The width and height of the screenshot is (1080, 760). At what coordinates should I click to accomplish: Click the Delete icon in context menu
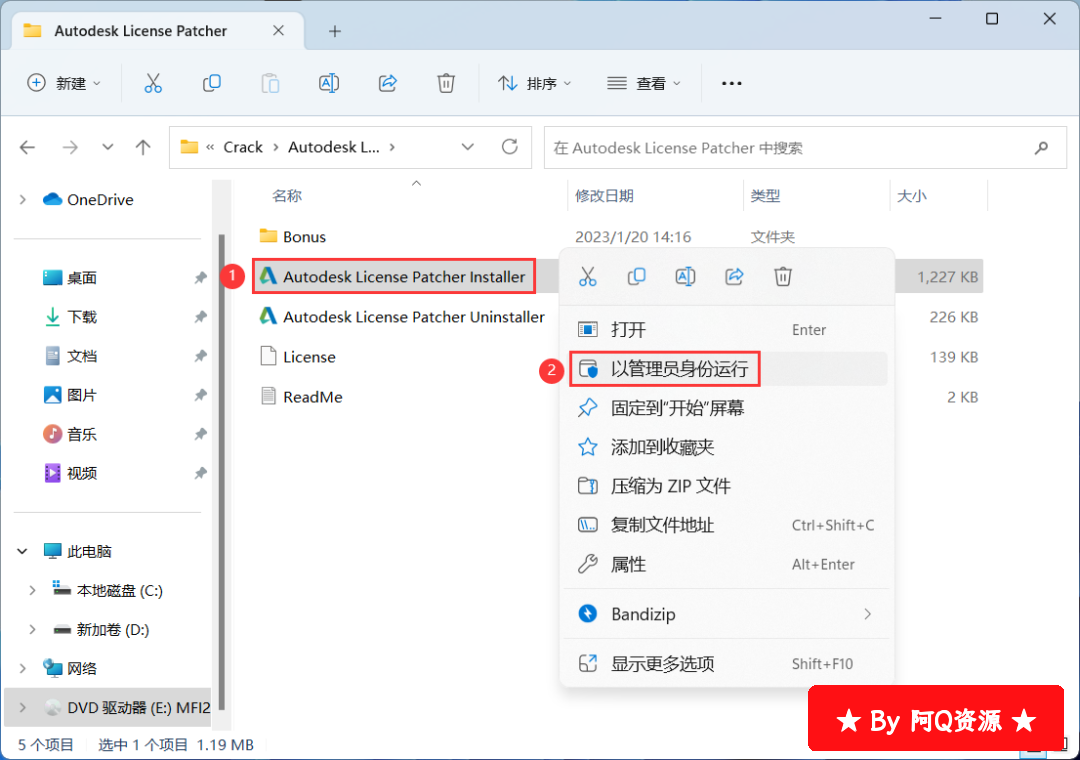[x=783, y=277]
